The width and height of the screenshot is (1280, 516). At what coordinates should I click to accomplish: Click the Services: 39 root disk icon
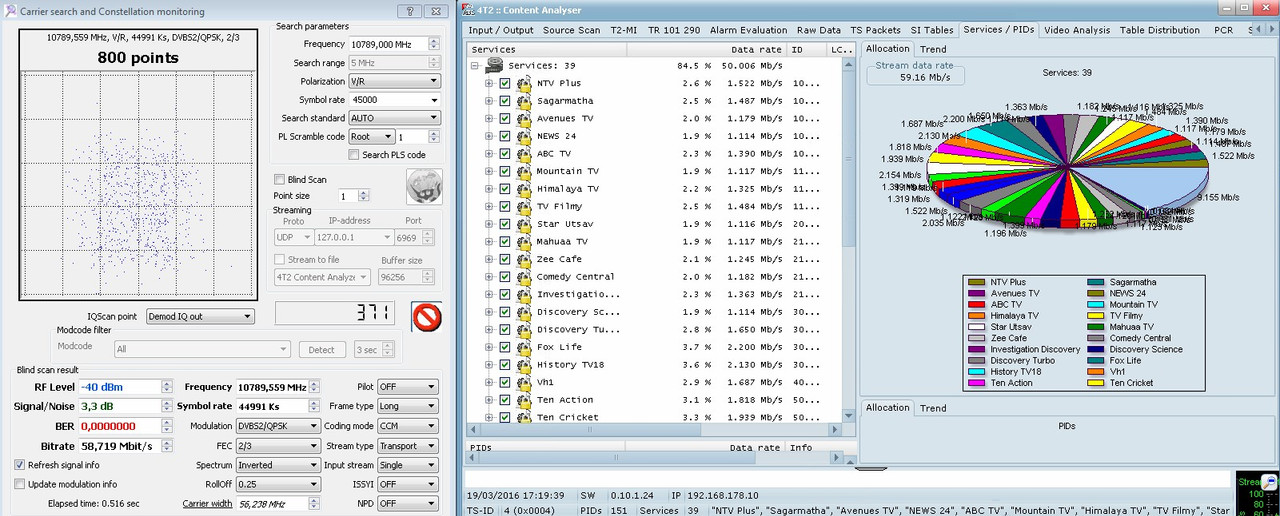(x=494, y=66)
